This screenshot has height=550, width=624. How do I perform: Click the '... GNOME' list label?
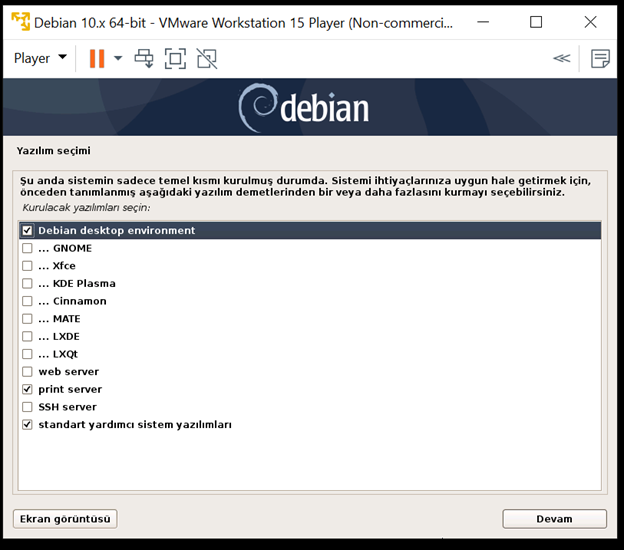(x=65, y=248)
